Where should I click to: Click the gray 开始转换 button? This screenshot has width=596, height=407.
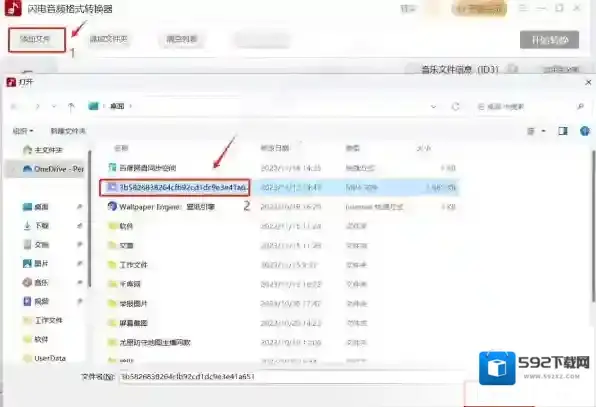pyautogui.click(x=549, y=40)
